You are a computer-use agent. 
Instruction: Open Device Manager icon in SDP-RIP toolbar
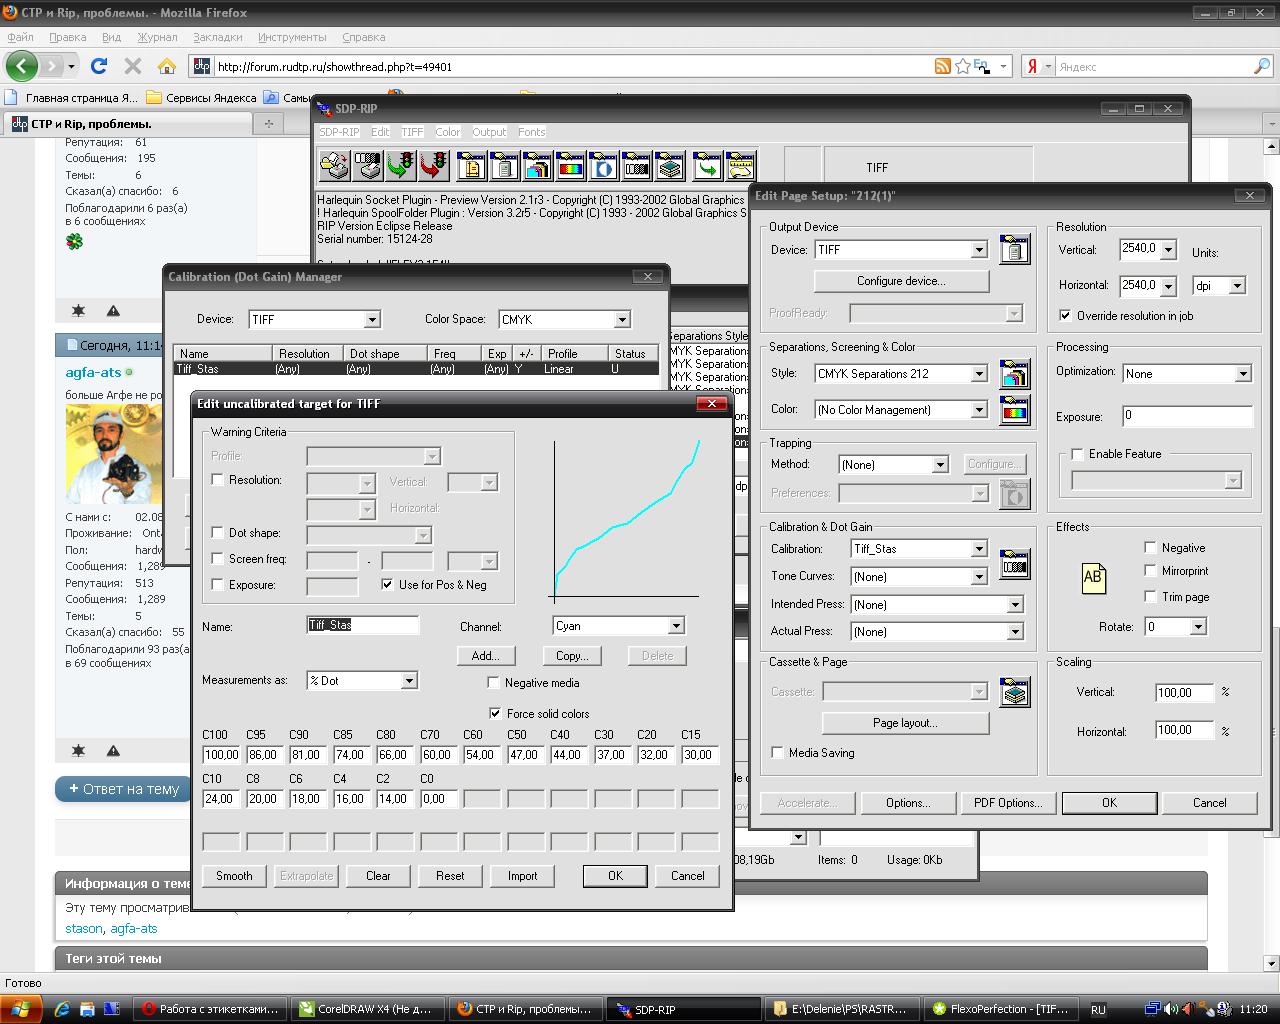tap(504, 165)
